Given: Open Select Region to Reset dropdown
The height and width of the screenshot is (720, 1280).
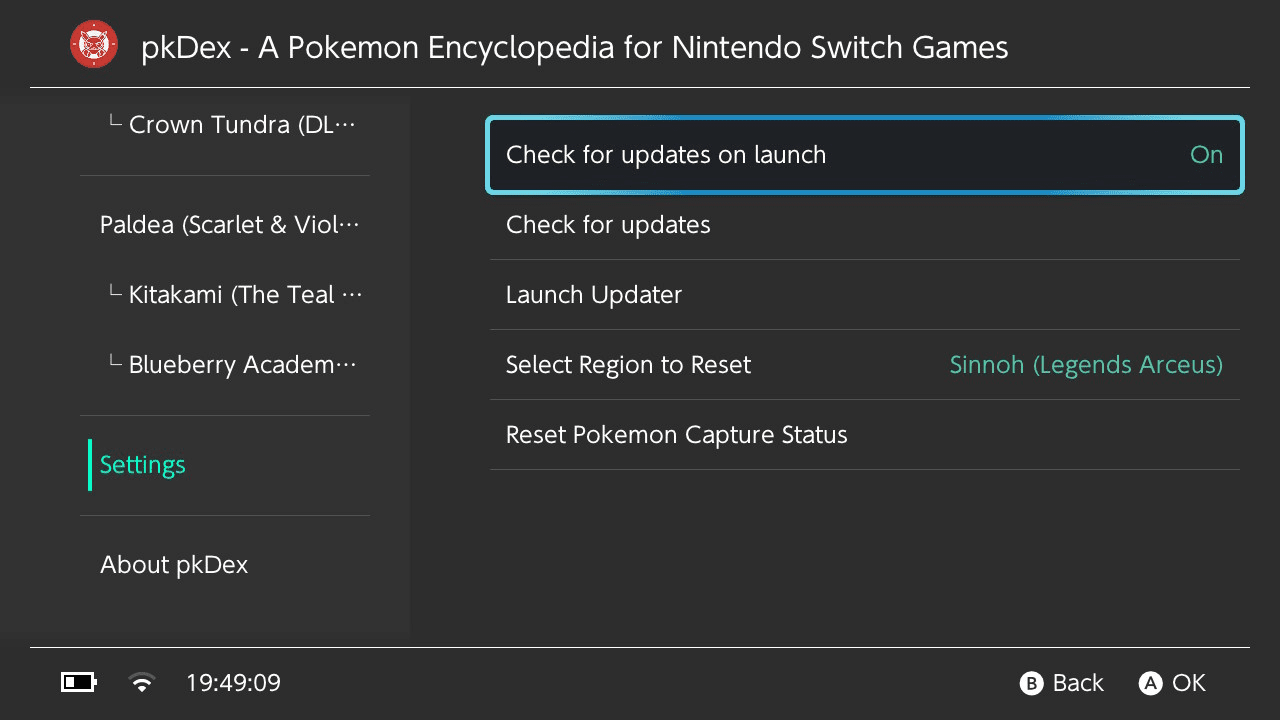Looking at the screenshot, I should click(865, 365).
